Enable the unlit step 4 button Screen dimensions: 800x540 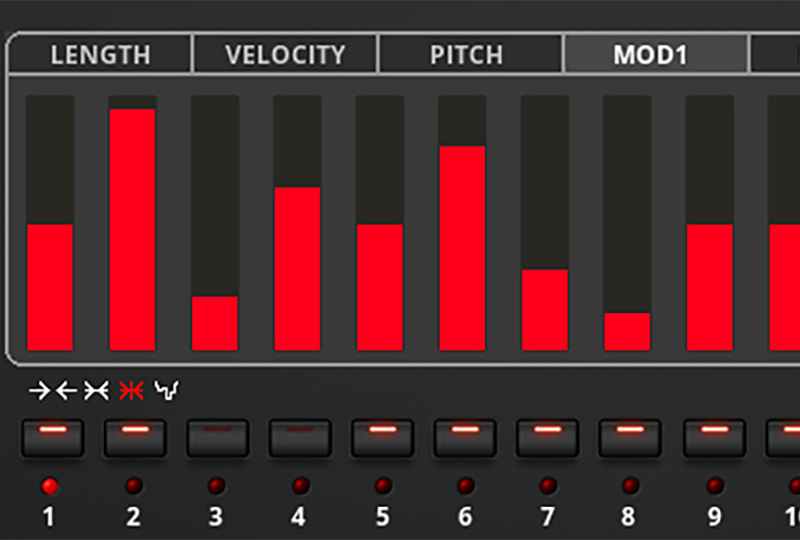tap(300, 438)
